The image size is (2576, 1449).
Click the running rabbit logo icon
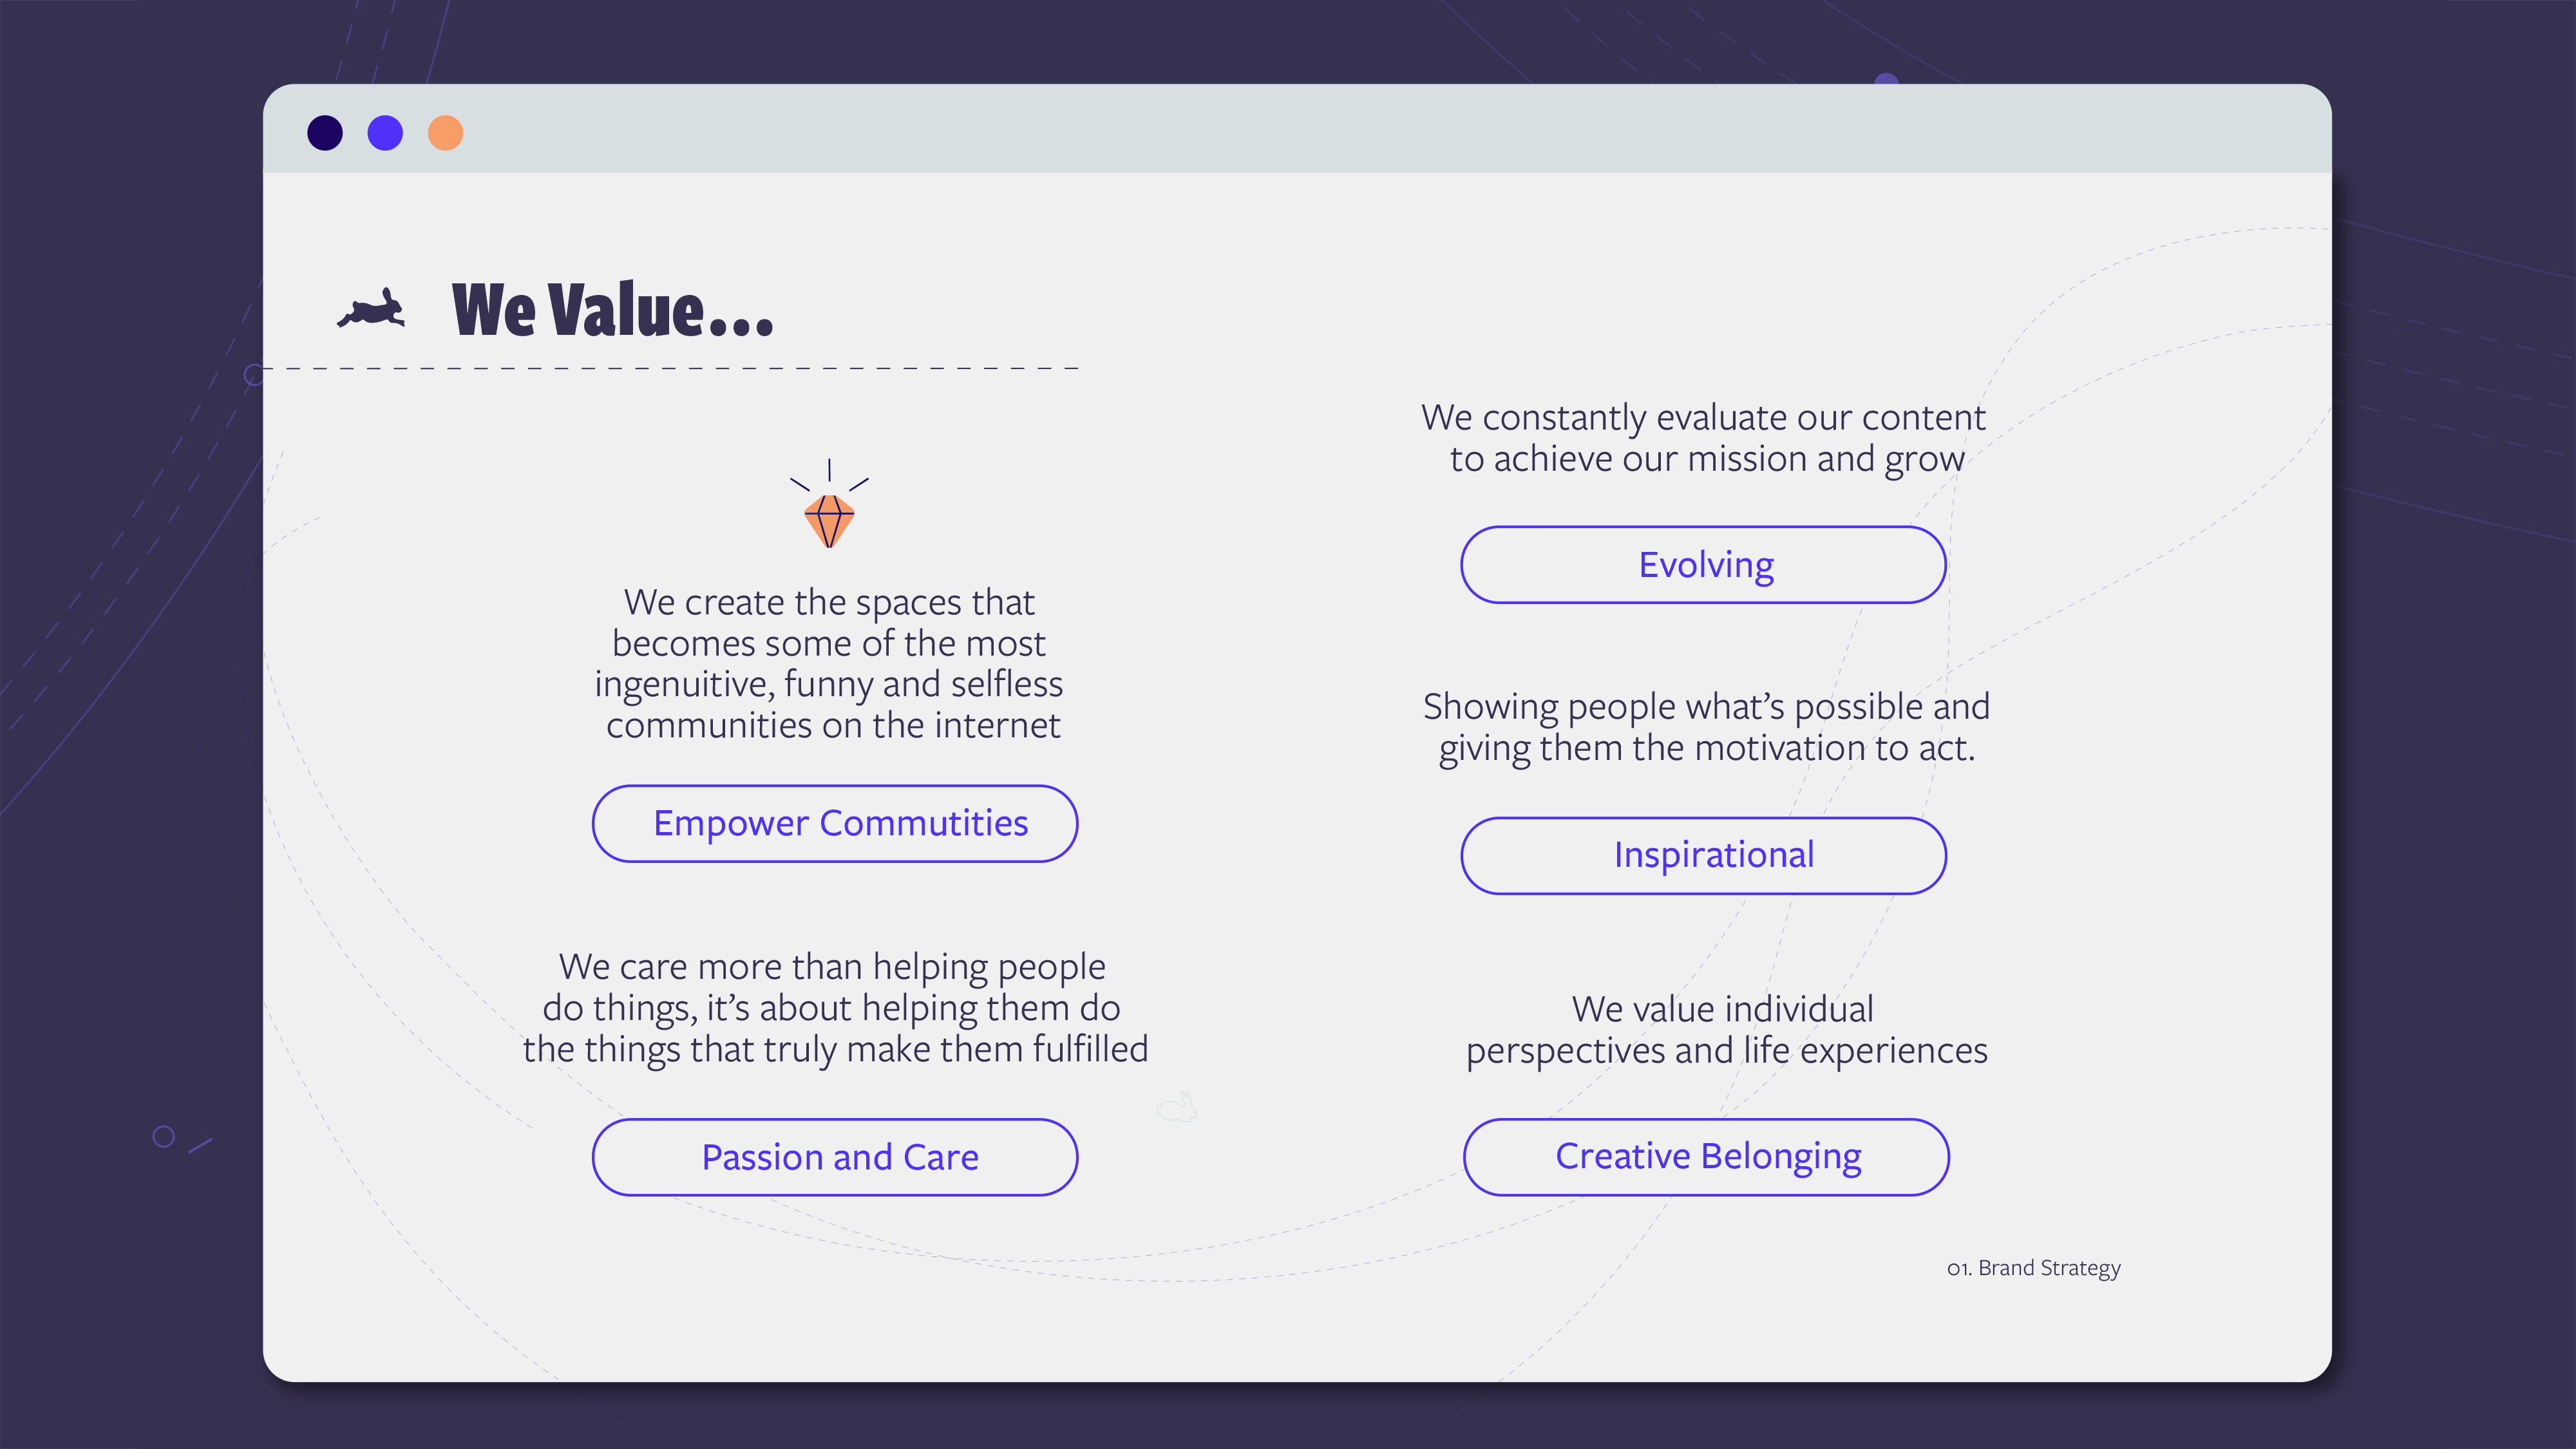[372, 310]
